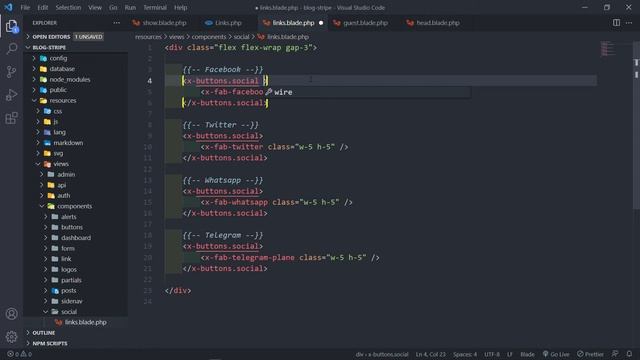Screen dimensions: 640x360
Task: Open the feedback icon in status bar
Action: pyautogui.click(x=615, y=354)
